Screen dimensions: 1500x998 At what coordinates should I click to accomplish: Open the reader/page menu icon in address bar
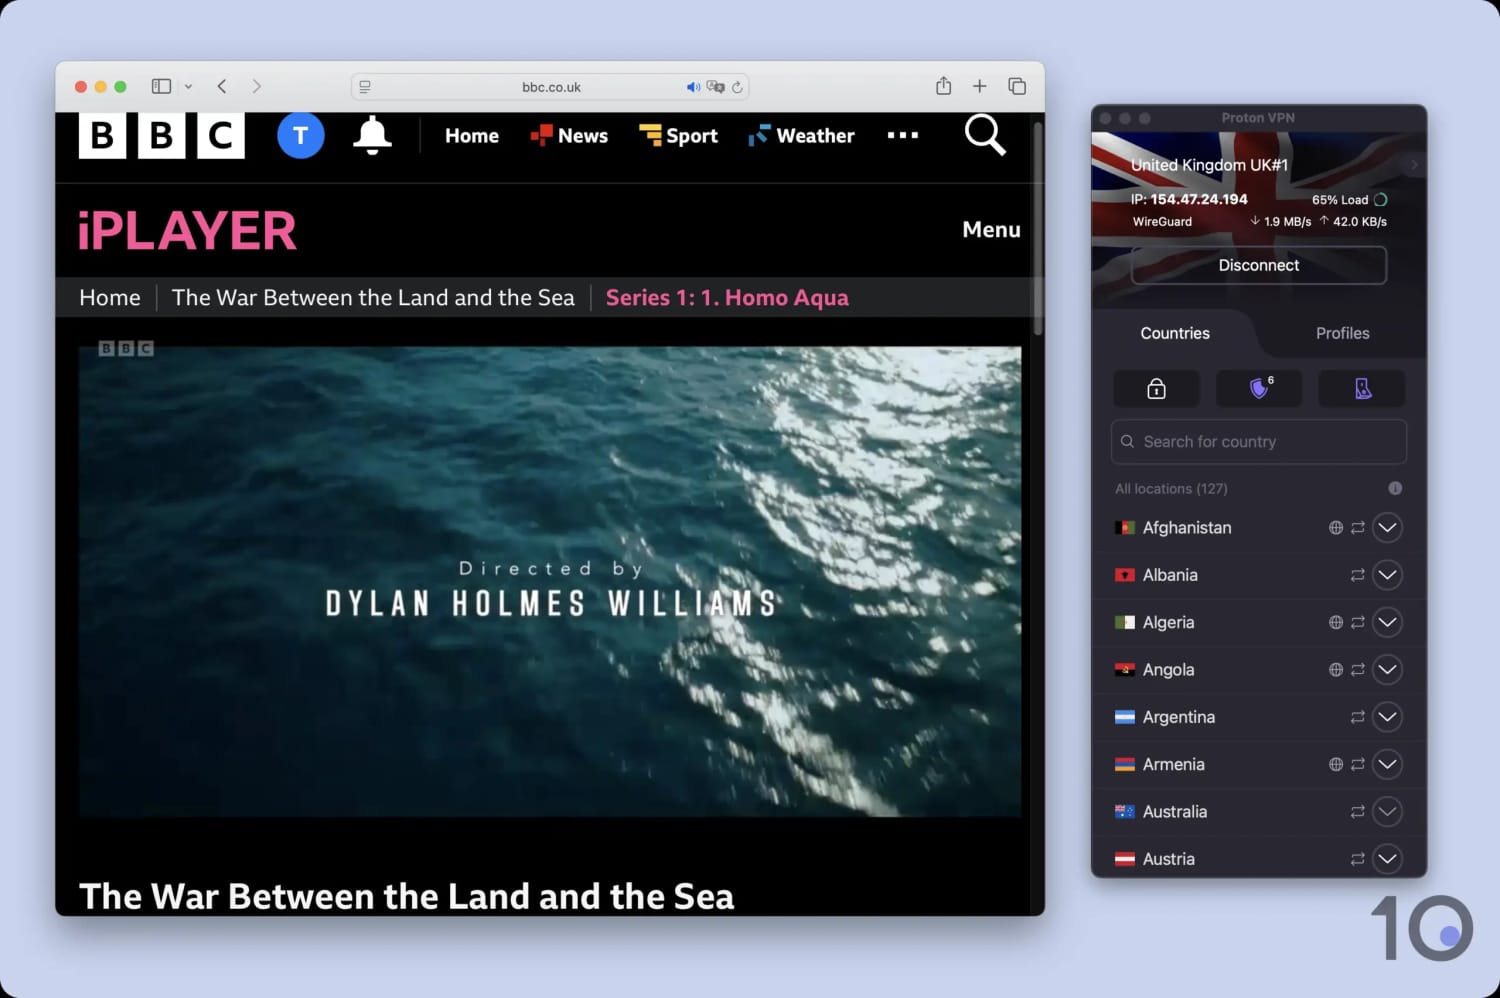365,87
